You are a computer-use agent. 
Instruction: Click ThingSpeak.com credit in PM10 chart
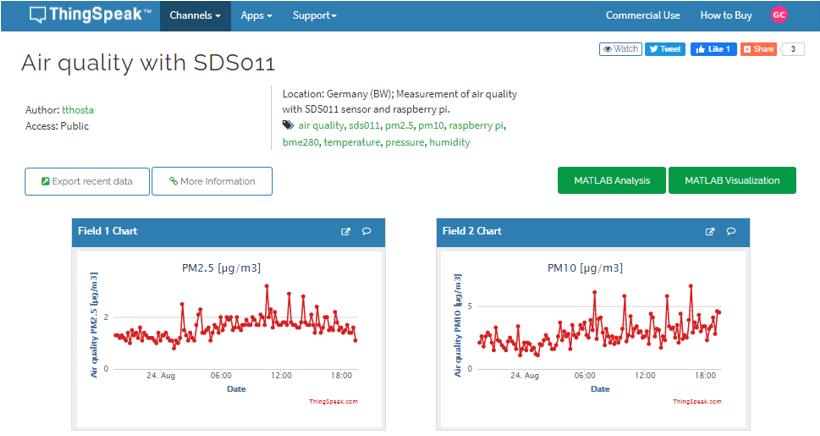tap(697, 401)
